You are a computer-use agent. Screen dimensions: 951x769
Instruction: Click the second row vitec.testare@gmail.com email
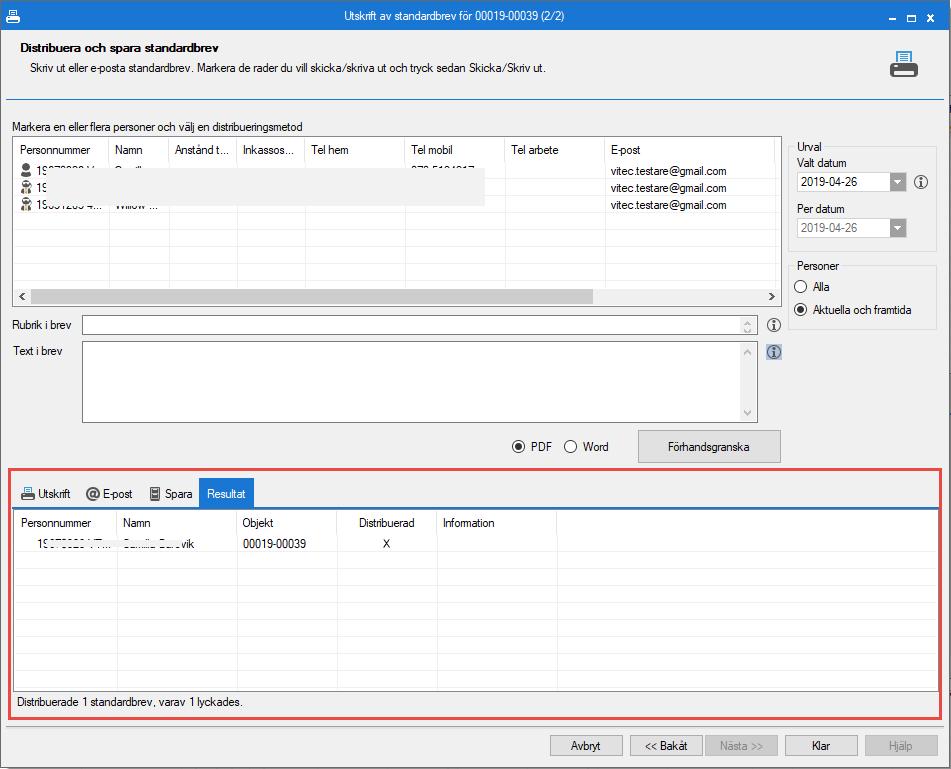tap(668, 188)
